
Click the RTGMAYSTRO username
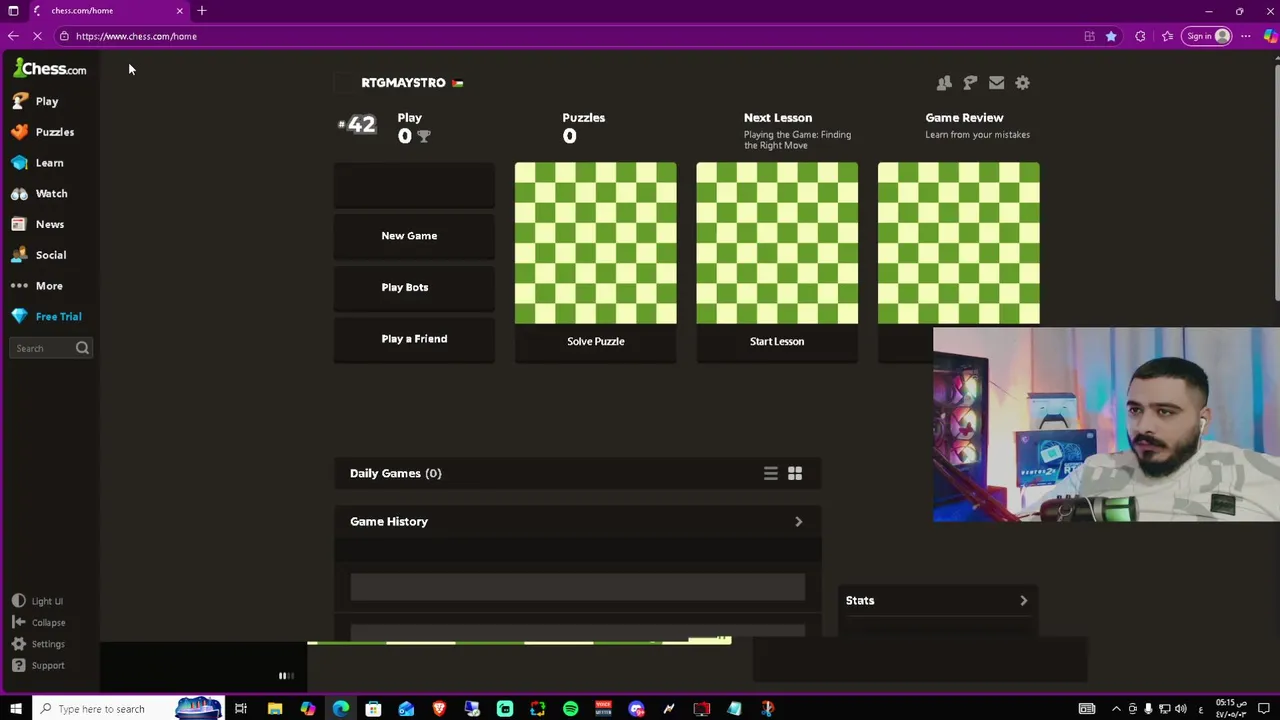click(x=403, y=83)
